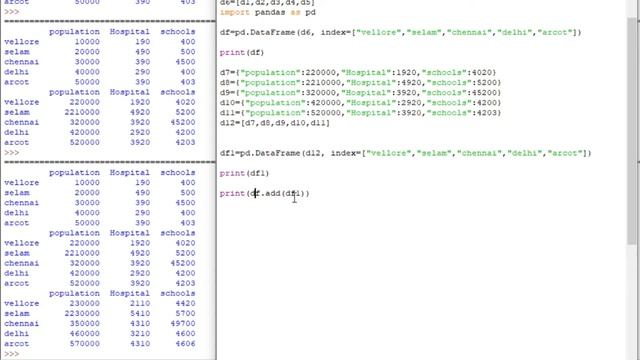This screenshot has width=640, height=360.
Task: Click Hospital value 5410 in shell
Action: [x=140, y=313]
